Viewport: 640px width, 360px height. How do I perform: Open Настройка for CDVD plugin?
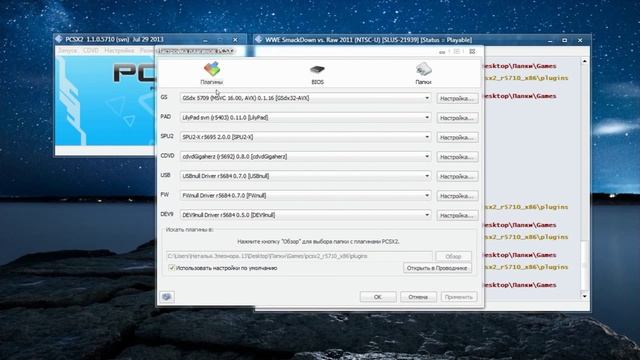(457, 157)
